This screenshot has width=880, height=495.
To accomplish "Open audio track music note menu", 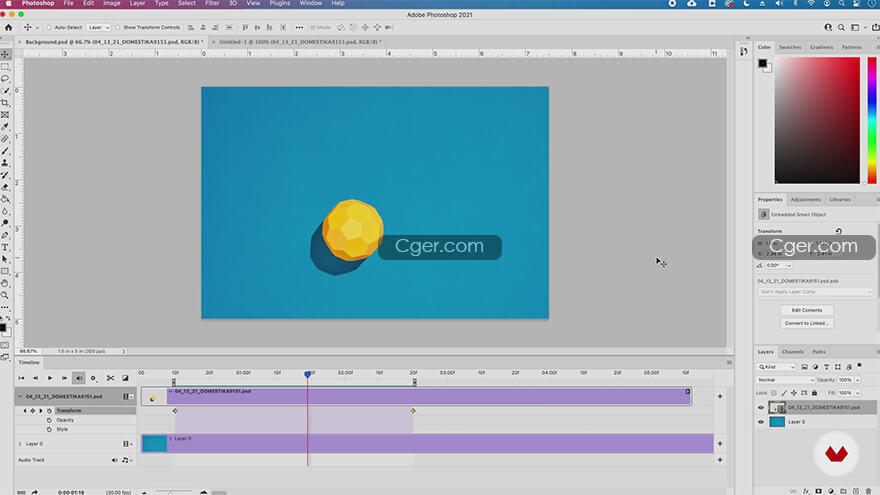I will [x=127, y=460].
